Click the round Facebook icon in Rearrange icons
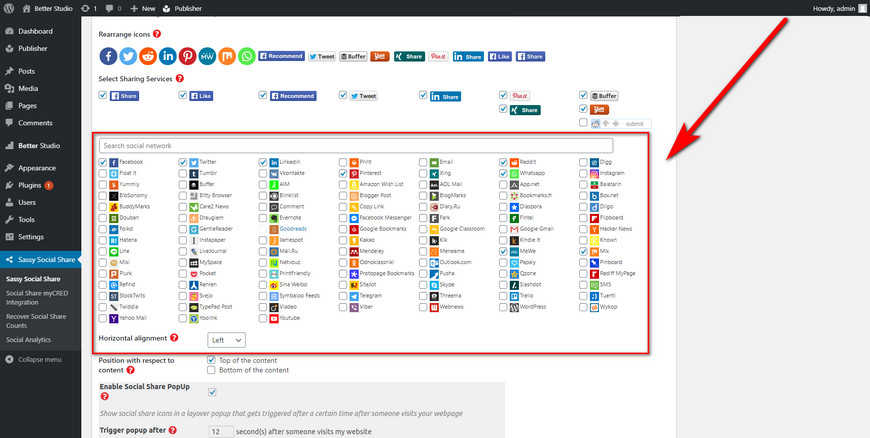This screenshot has height=438, width=870. pyautogui.click(x=108, y=56)
